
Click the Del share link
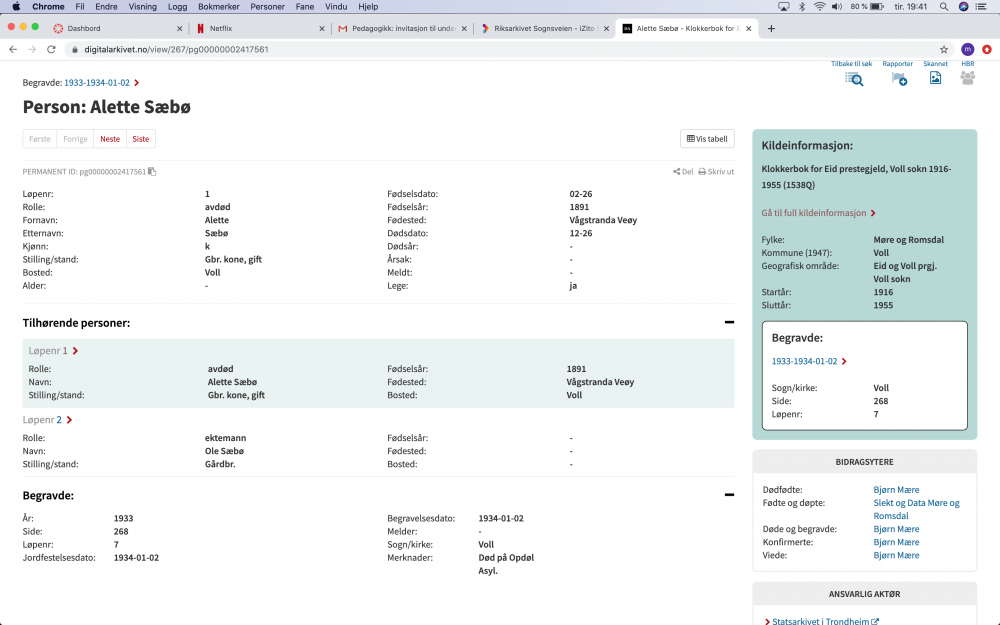coord(683,172)
